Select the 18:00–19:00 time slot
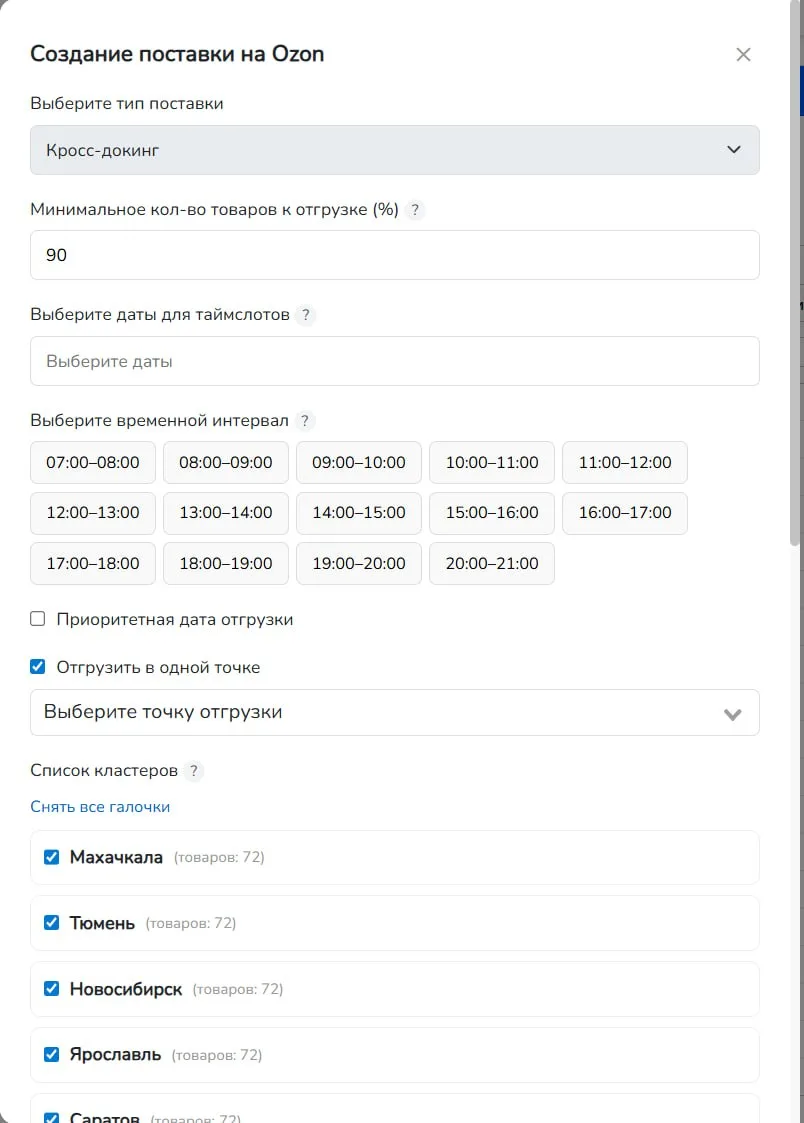The height and width of the screenshot is (1123, 804). 226,564
